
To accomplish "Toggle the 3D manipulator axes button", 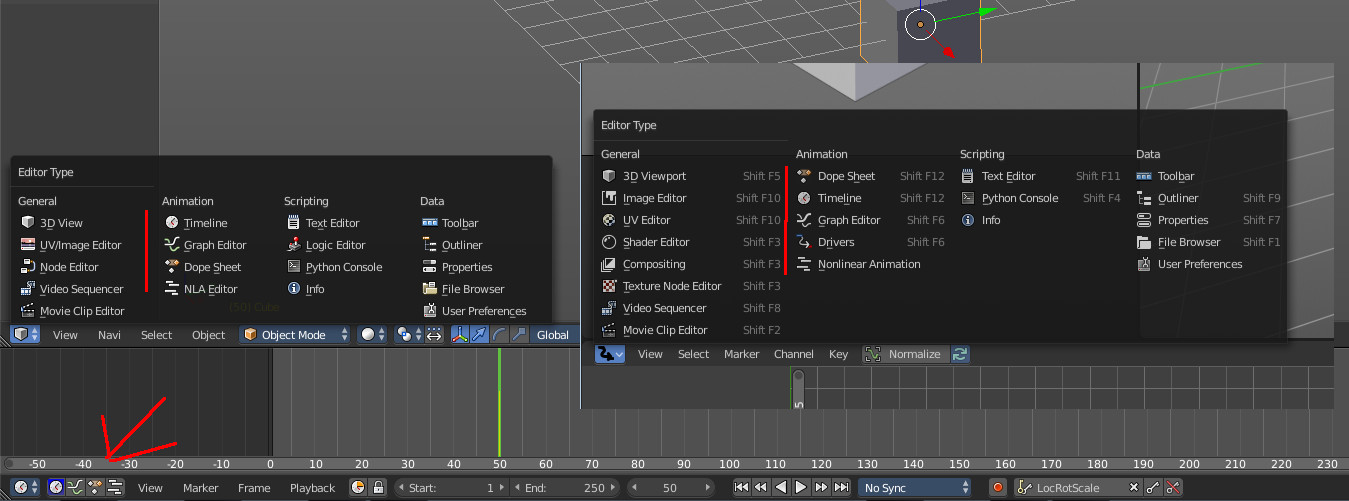I will [x=459, y=335].
